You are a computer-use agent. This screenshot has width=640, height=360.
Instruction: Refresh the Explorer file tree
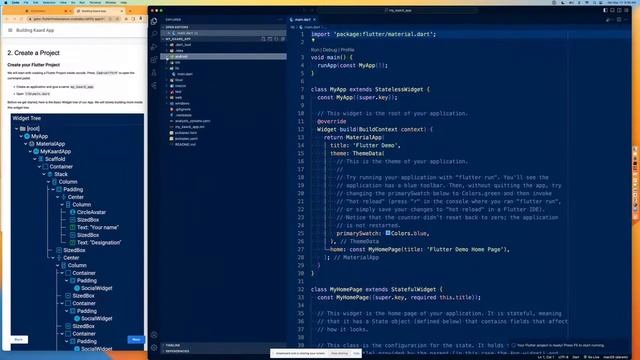[276, 39]
